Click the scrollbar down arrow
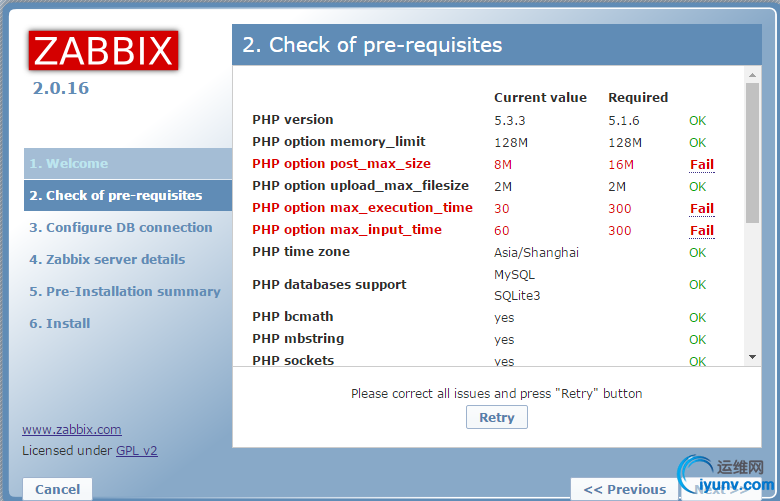 752,357
